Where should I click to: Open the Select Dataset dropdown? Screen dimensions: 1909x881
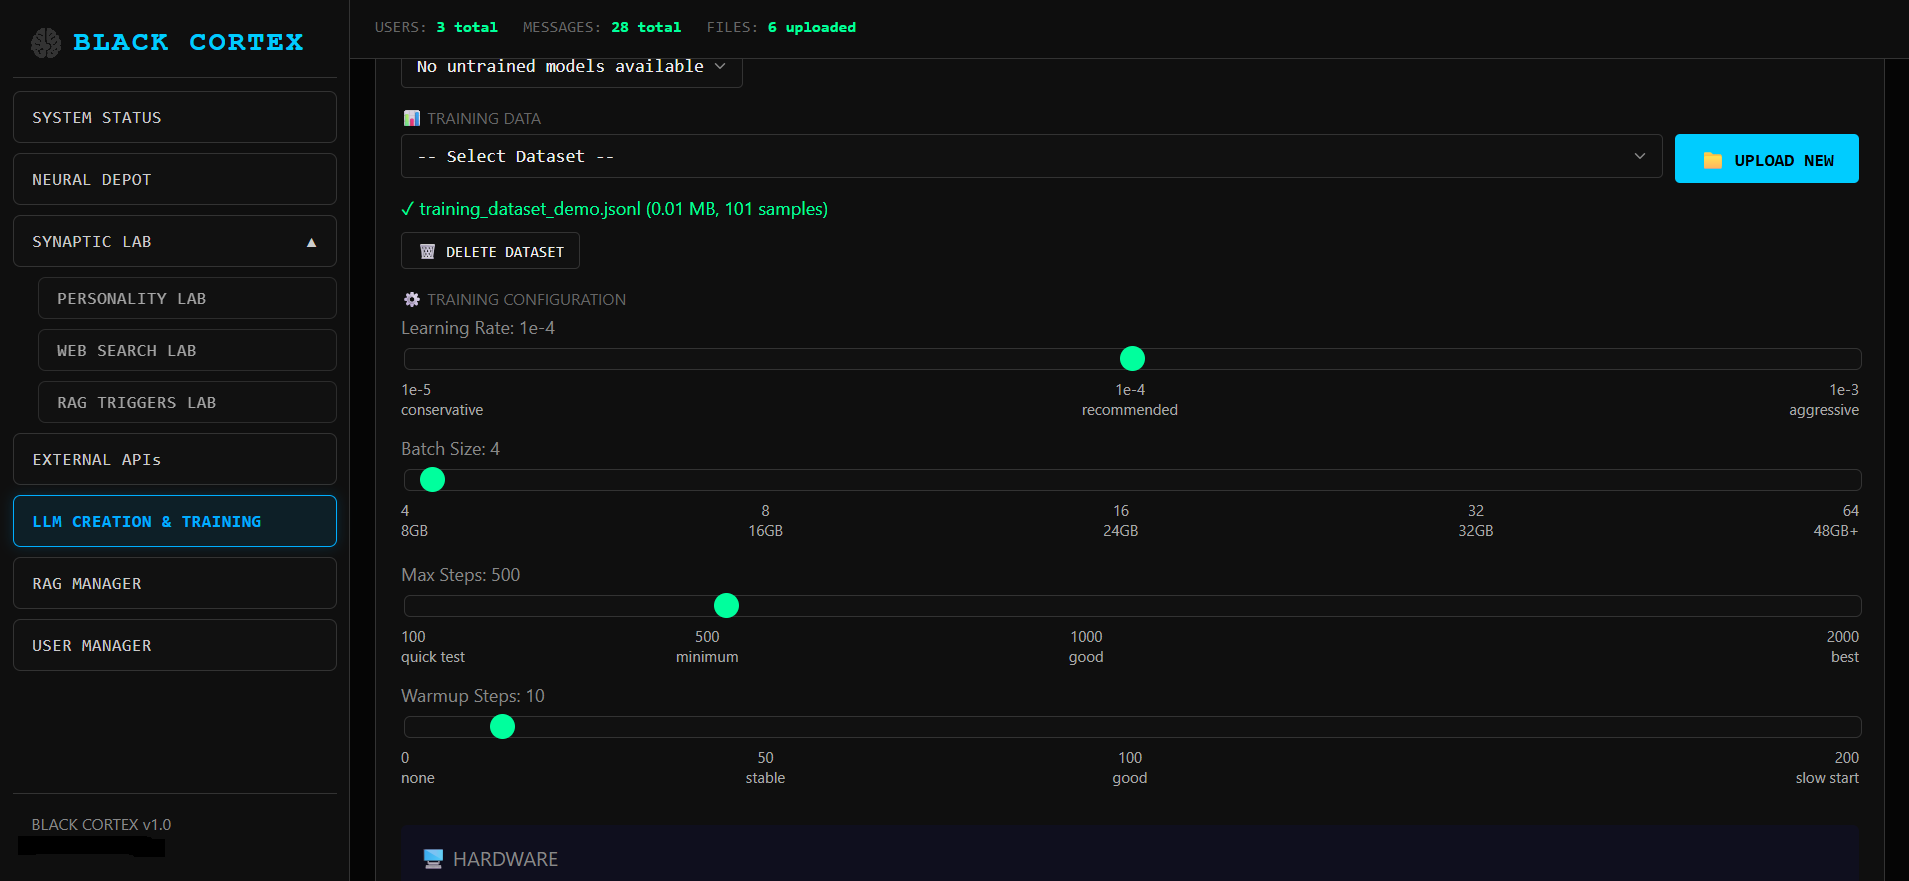[1030, 157]
